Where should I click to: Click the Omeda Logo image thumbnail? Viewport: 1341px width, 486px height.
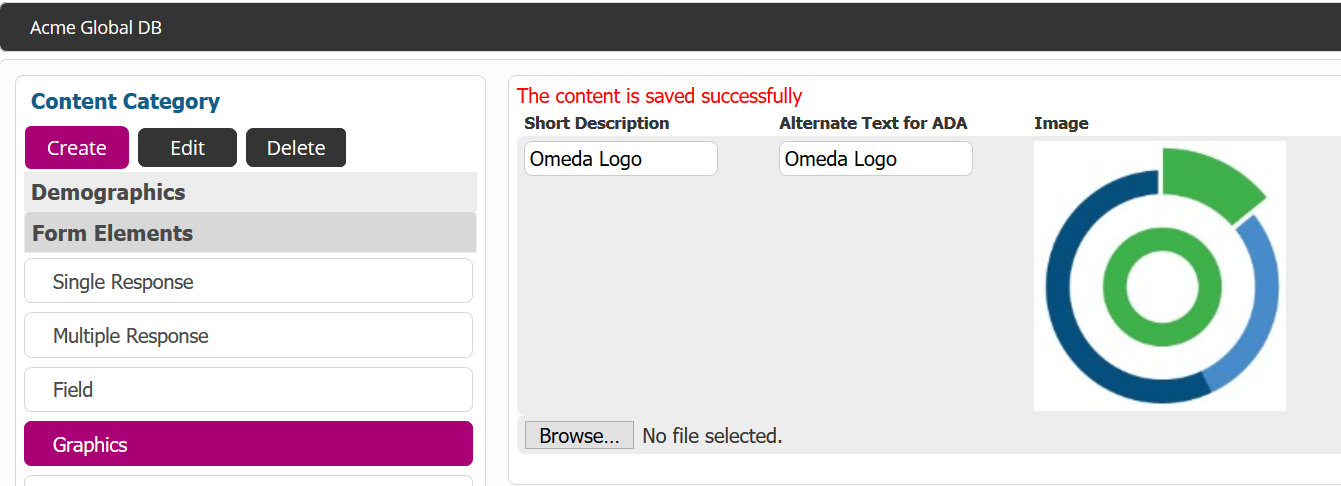pyautogui.click(x=1160, y=276)
